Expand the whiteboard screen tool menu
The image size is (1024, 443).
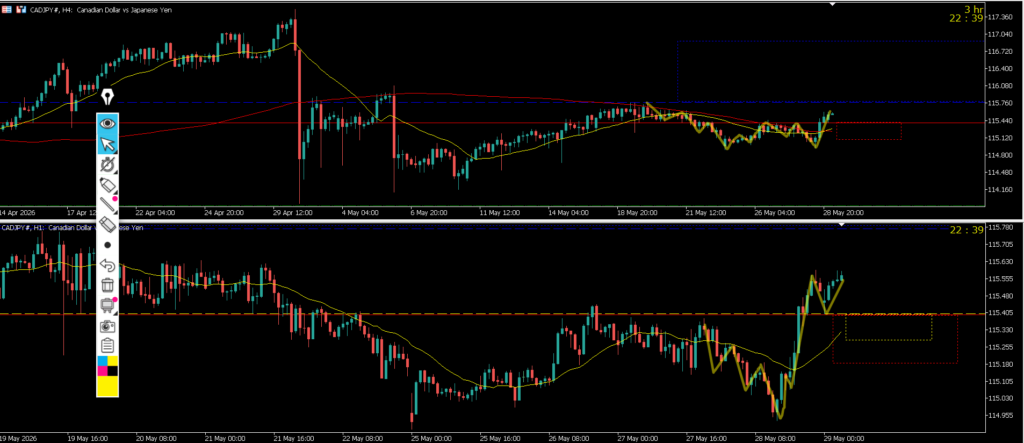pos(108,305)
